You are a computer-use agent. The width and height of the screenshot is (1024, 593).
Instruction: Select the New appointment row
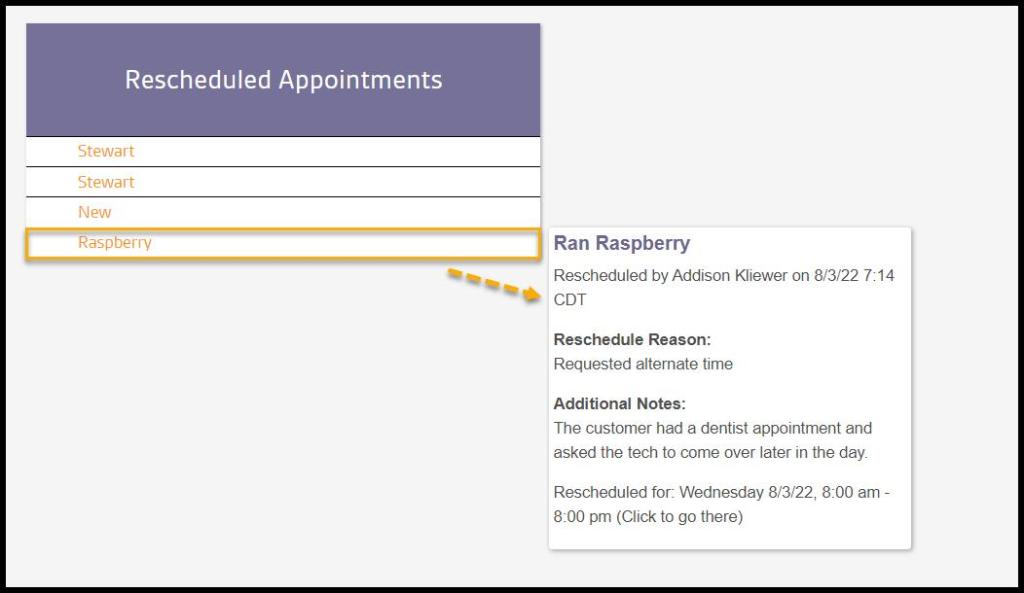[x=95, y=212]
